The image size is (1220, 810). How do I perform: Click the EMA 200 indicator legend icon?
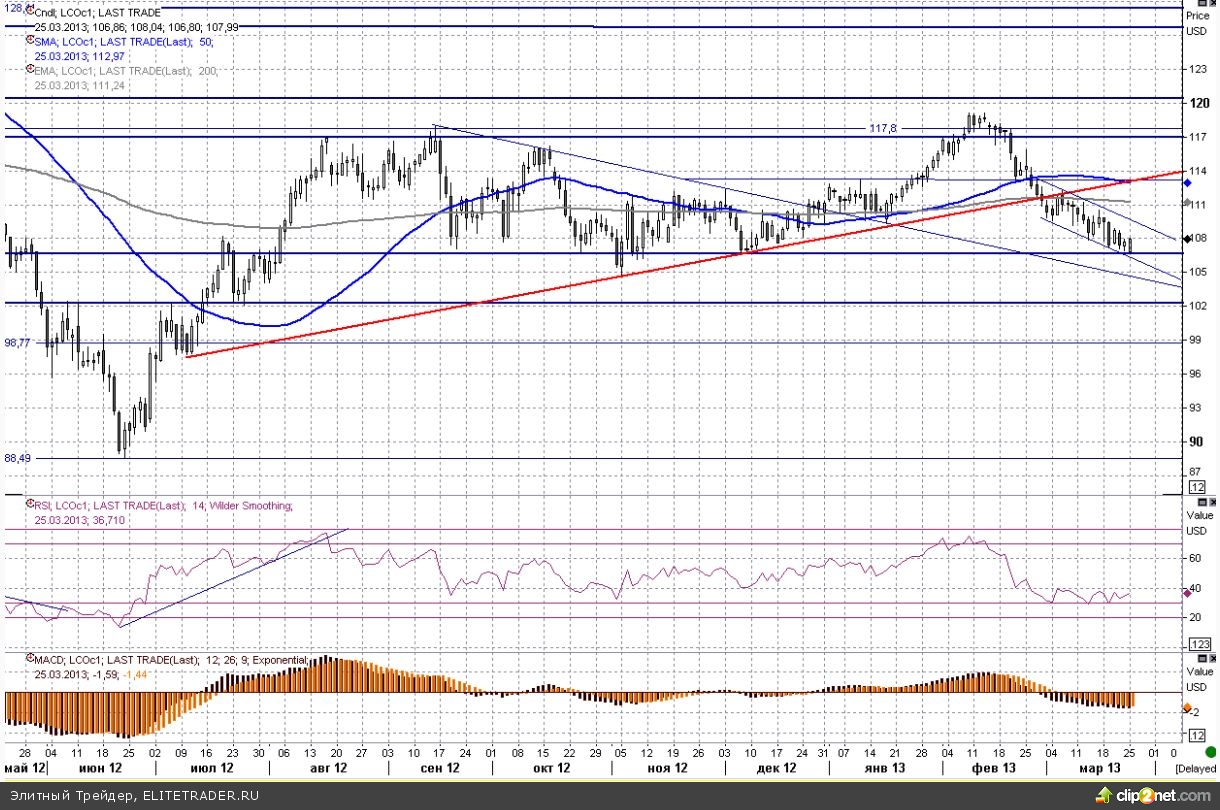30,71
